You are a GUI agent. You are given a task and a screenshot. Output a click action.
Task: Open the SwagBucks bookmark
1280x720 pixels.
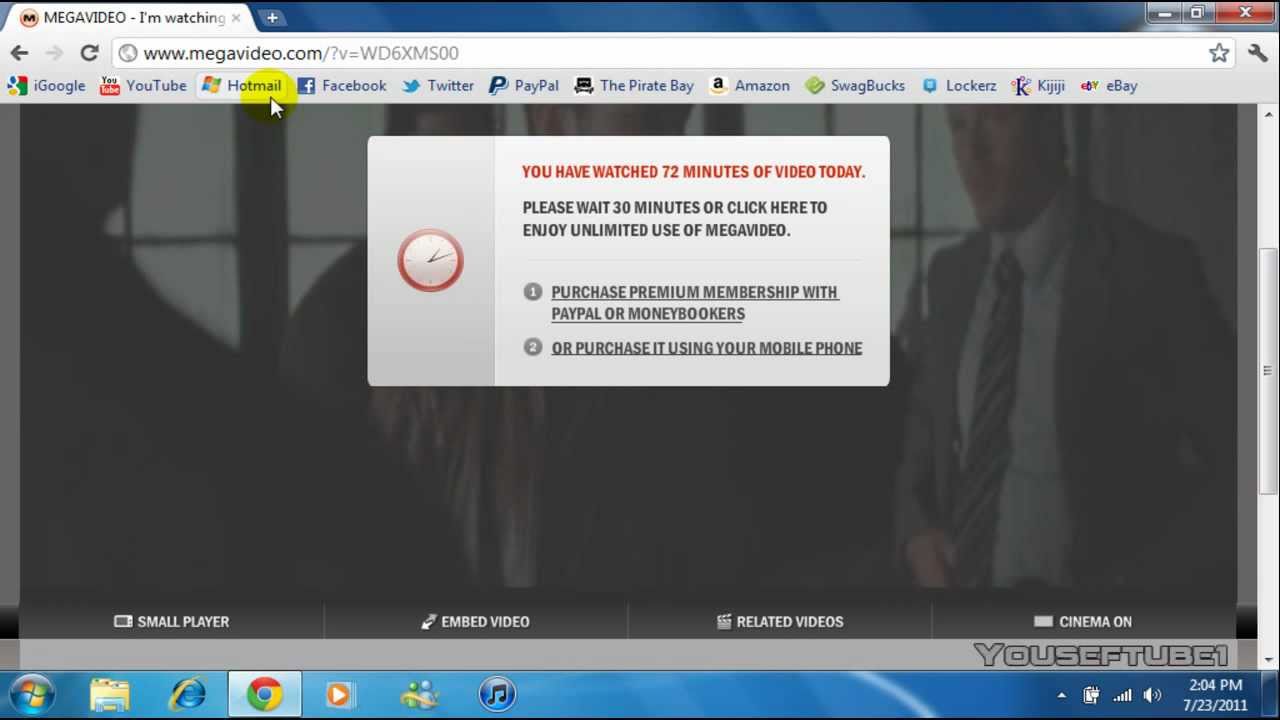(855, 86)
